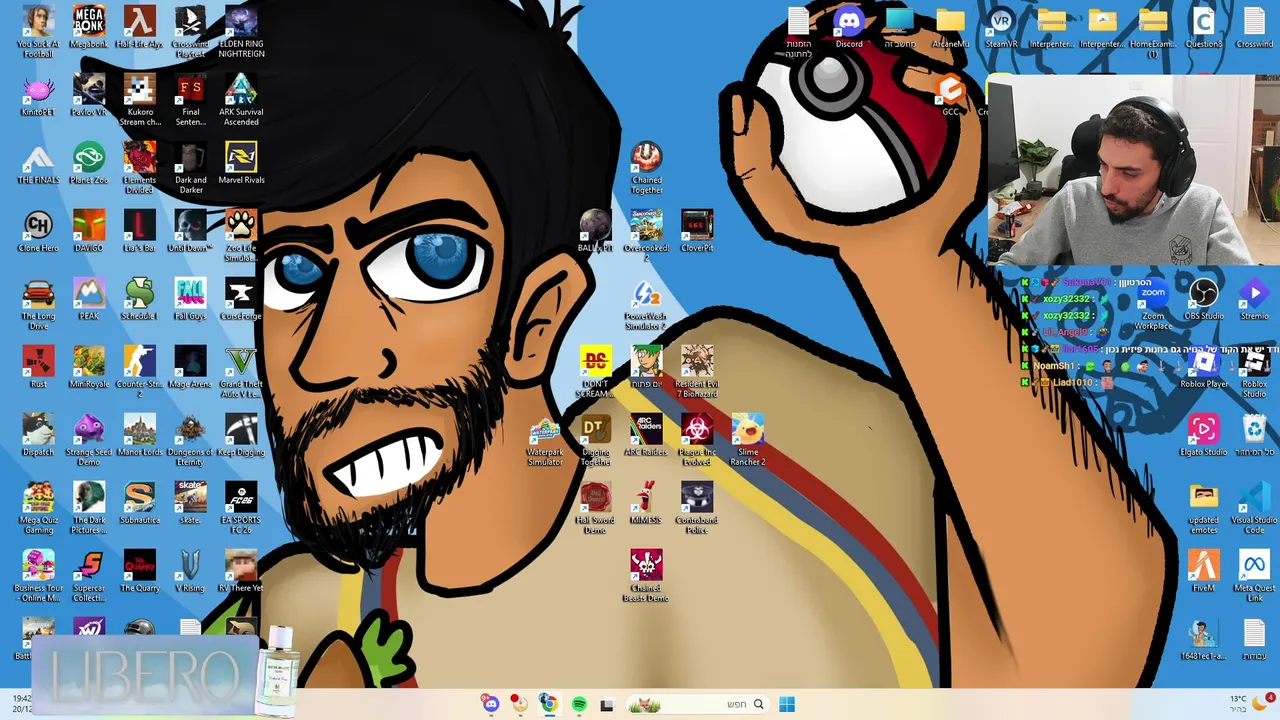The height and width of the screenshot is (720, 1280).
Task: Click the Windows Start button in taskbar
Action: (x=787, y=704)
